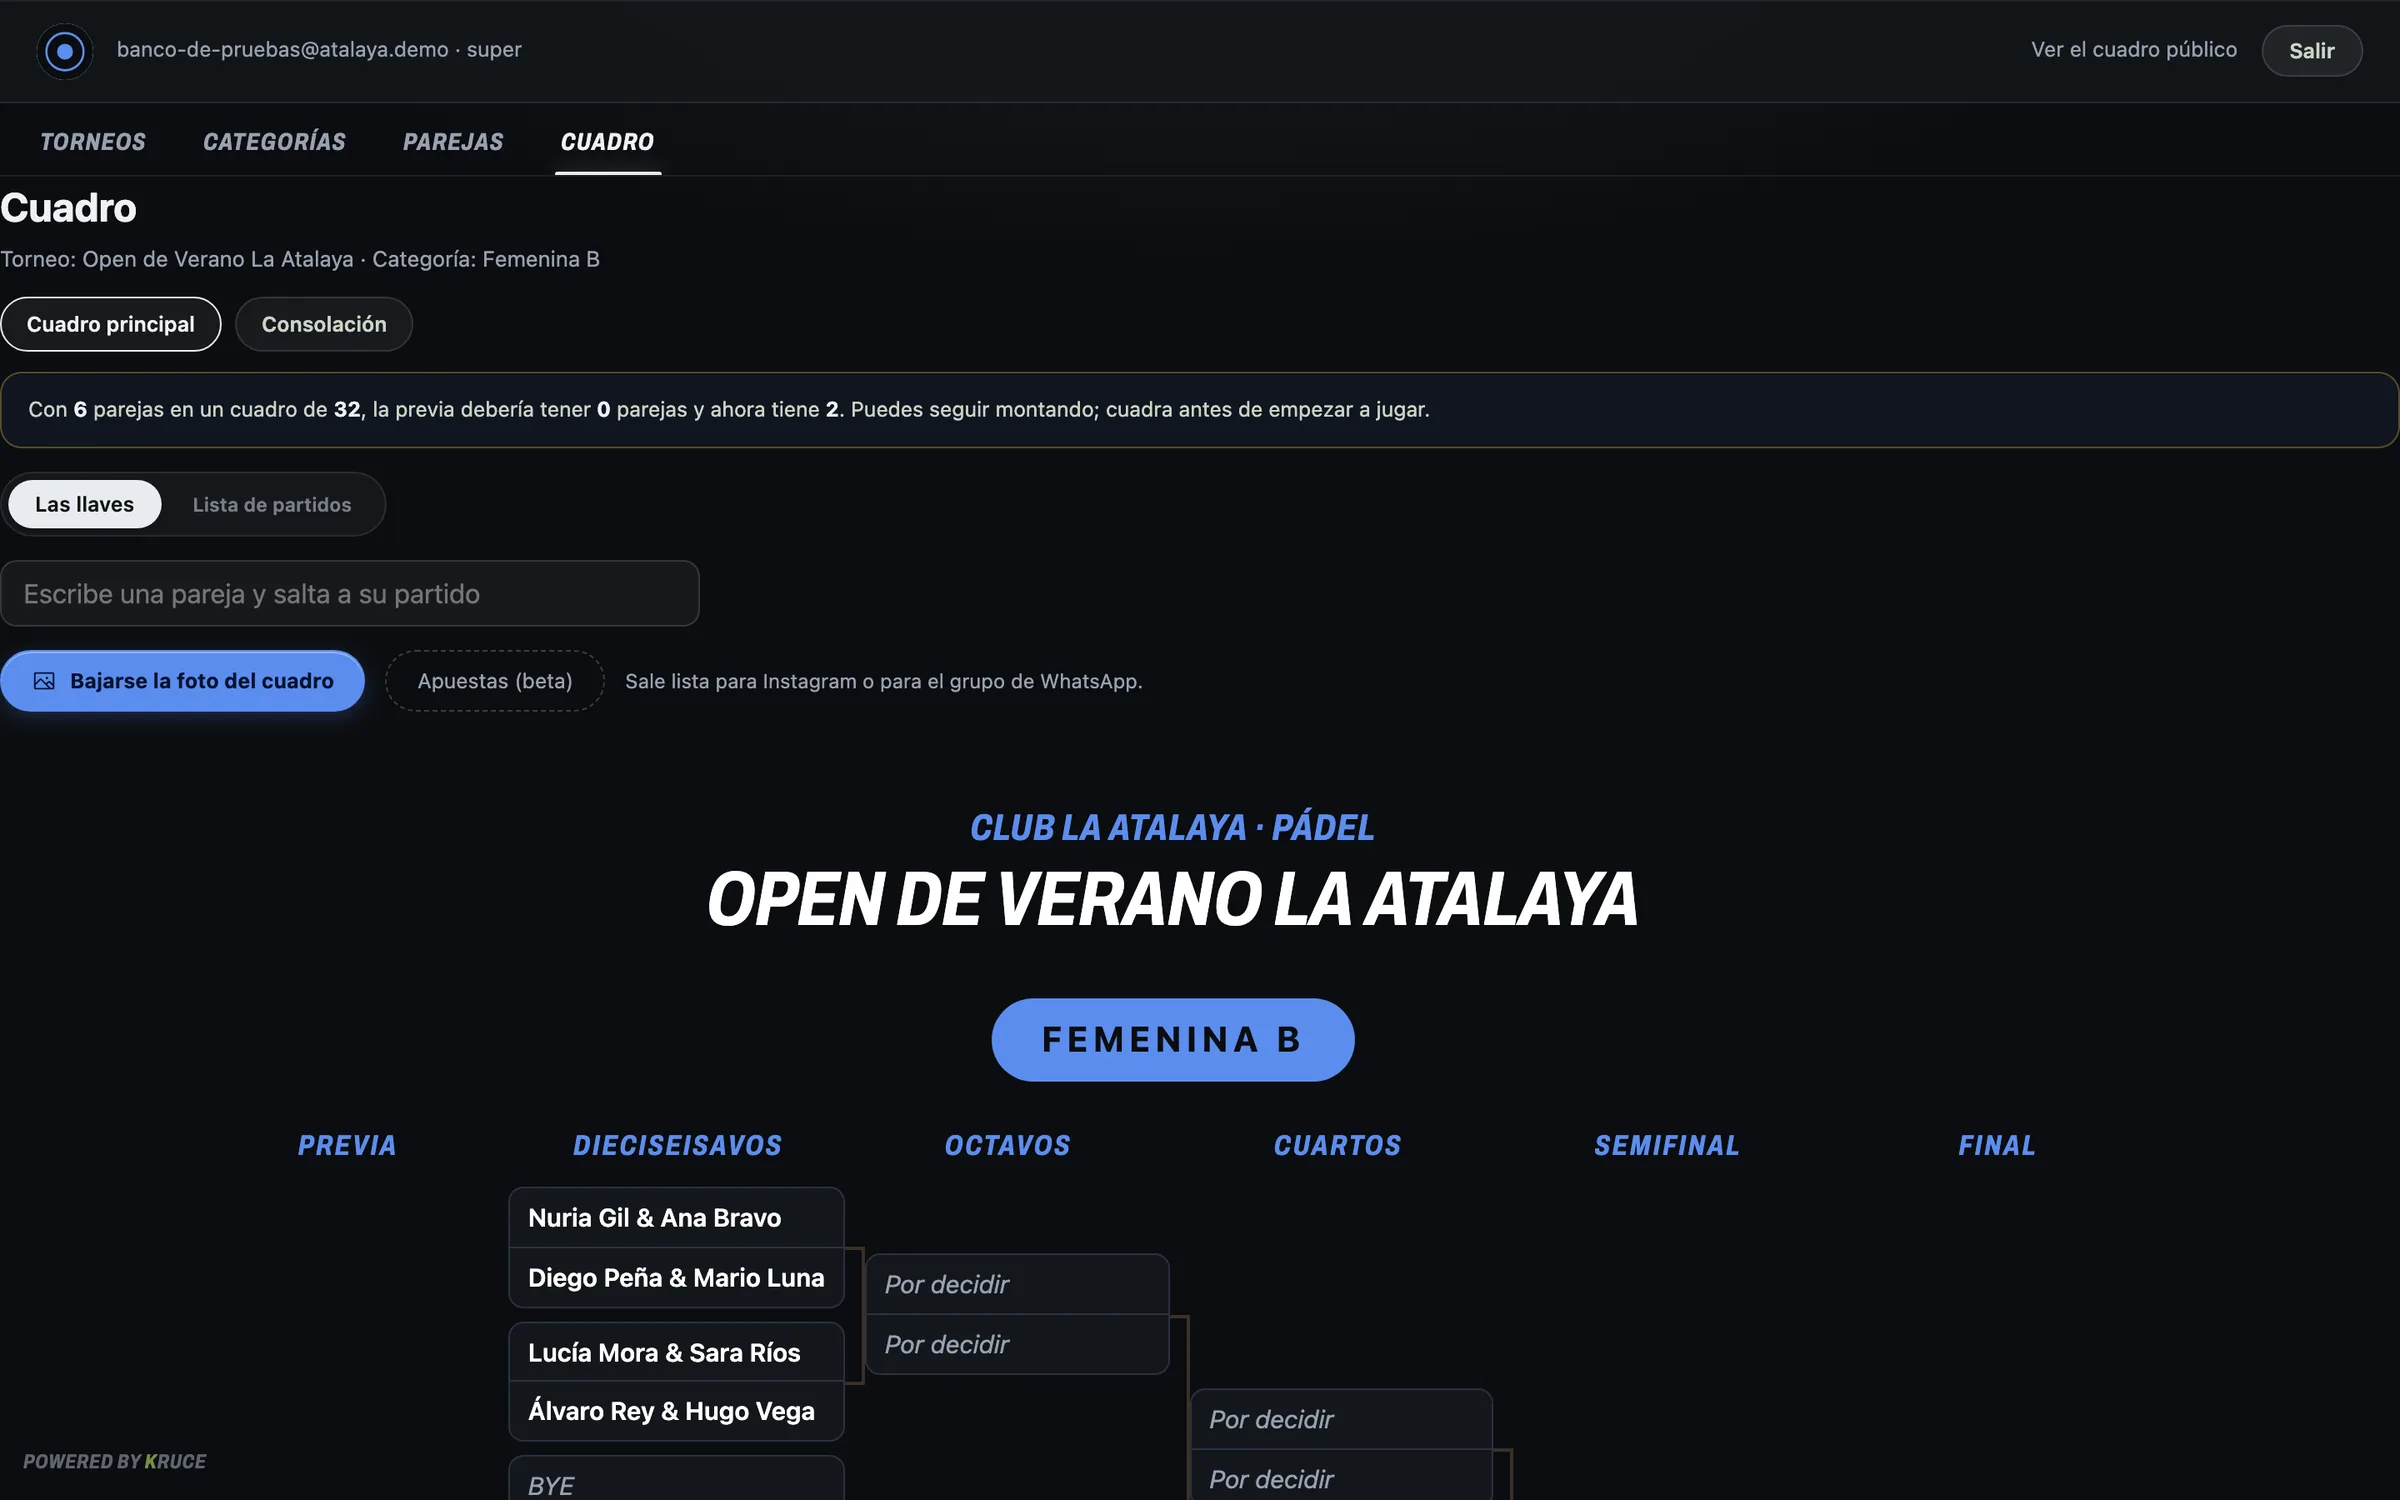Go to the Parejas tab

tap(453, 142)
